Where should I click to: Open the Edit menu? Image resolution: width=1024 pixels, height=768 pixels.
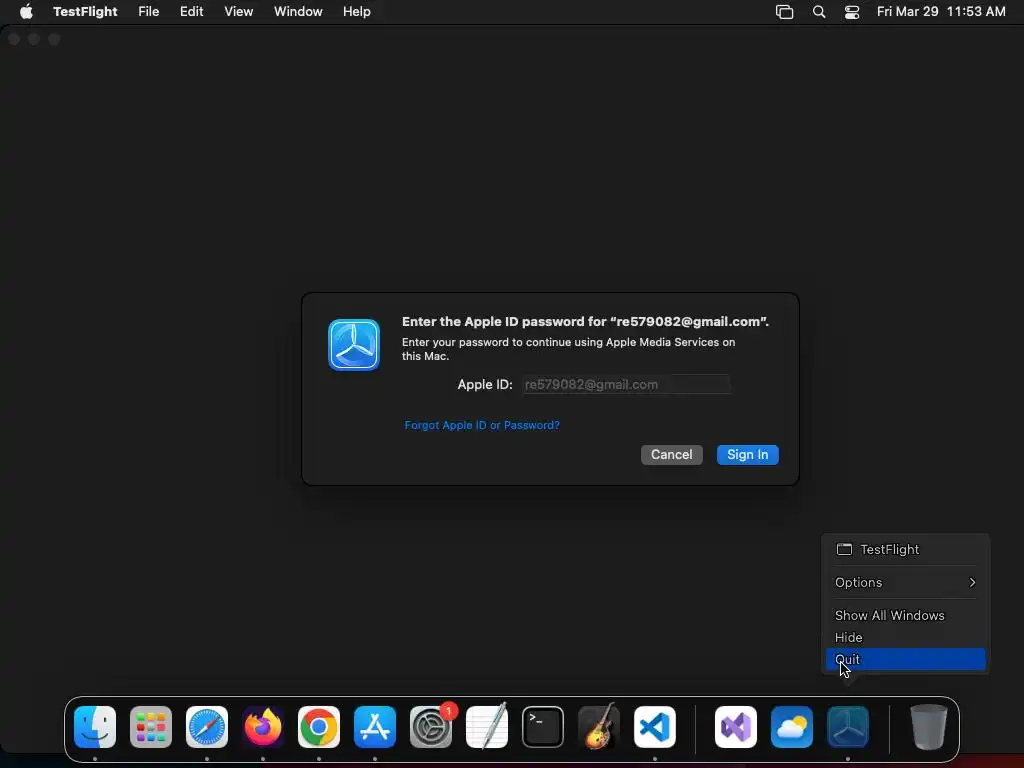click(x=192, y=11)
